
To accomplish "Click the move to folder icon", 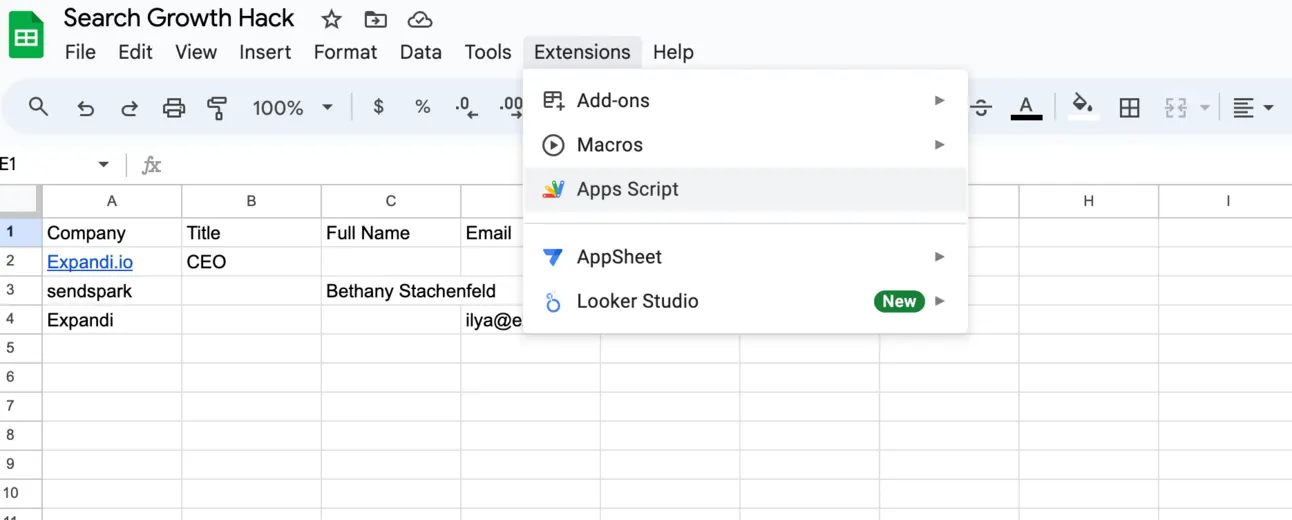I will point(376,19).
